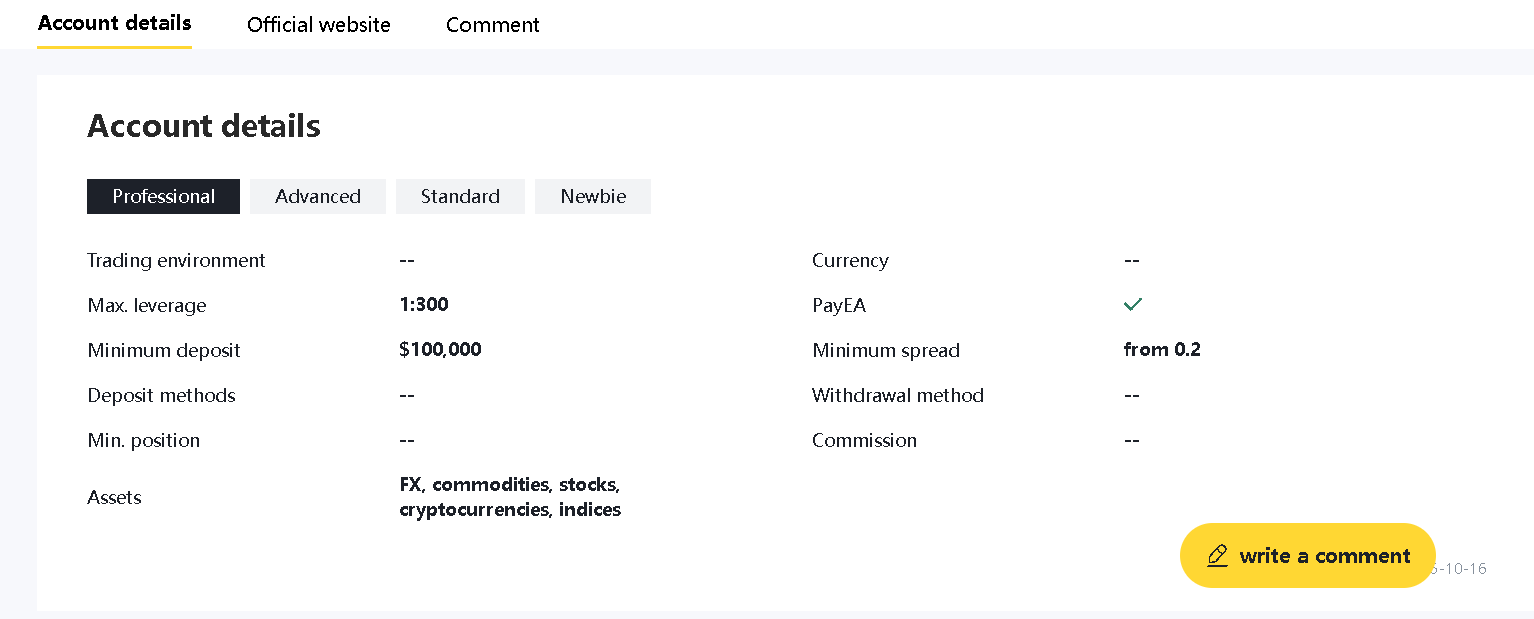The height and width of the screenshot is (619, 1534).
Task: Click the Deposit methods label
Action: (x=161, y=395)
